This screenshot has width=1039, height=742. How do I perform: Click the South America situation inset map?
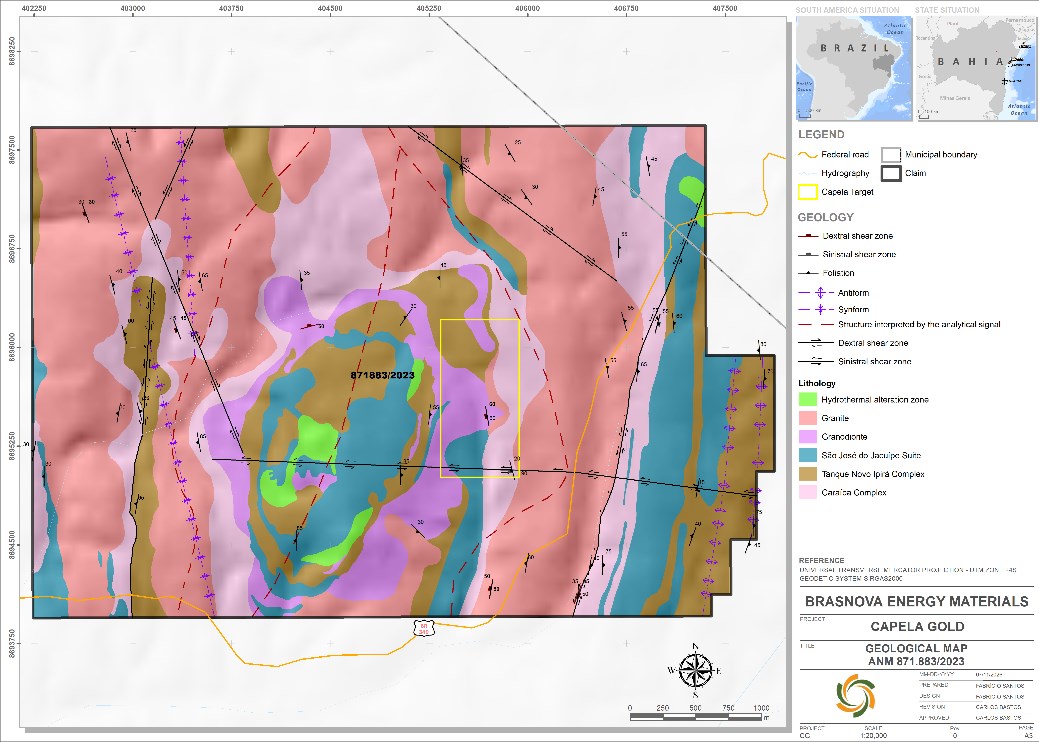click(x=853, y=69)
